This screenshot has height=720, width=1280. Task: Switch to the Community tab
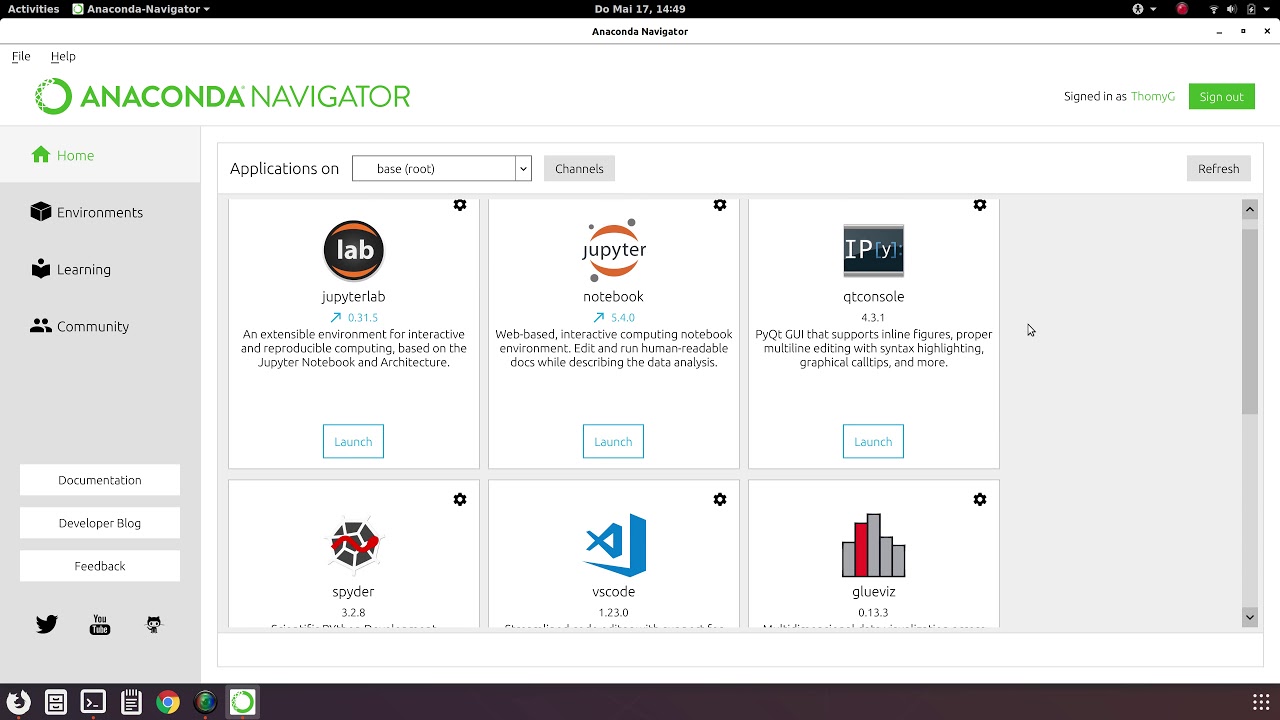tap(100, 326)
